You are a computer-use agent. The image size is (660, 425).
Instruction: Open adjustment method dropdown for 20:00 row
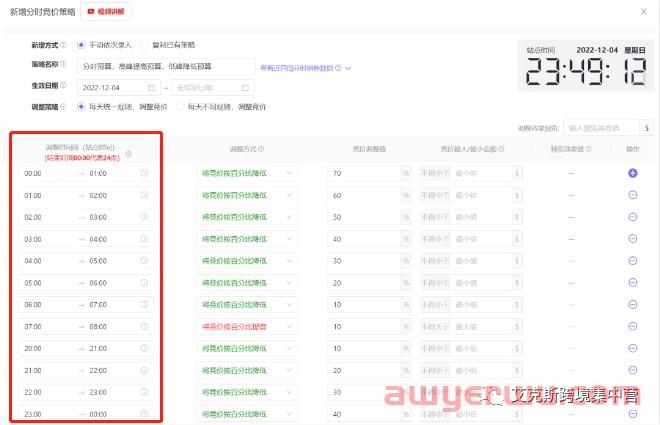pyautogui.click(x=247, y=348)
